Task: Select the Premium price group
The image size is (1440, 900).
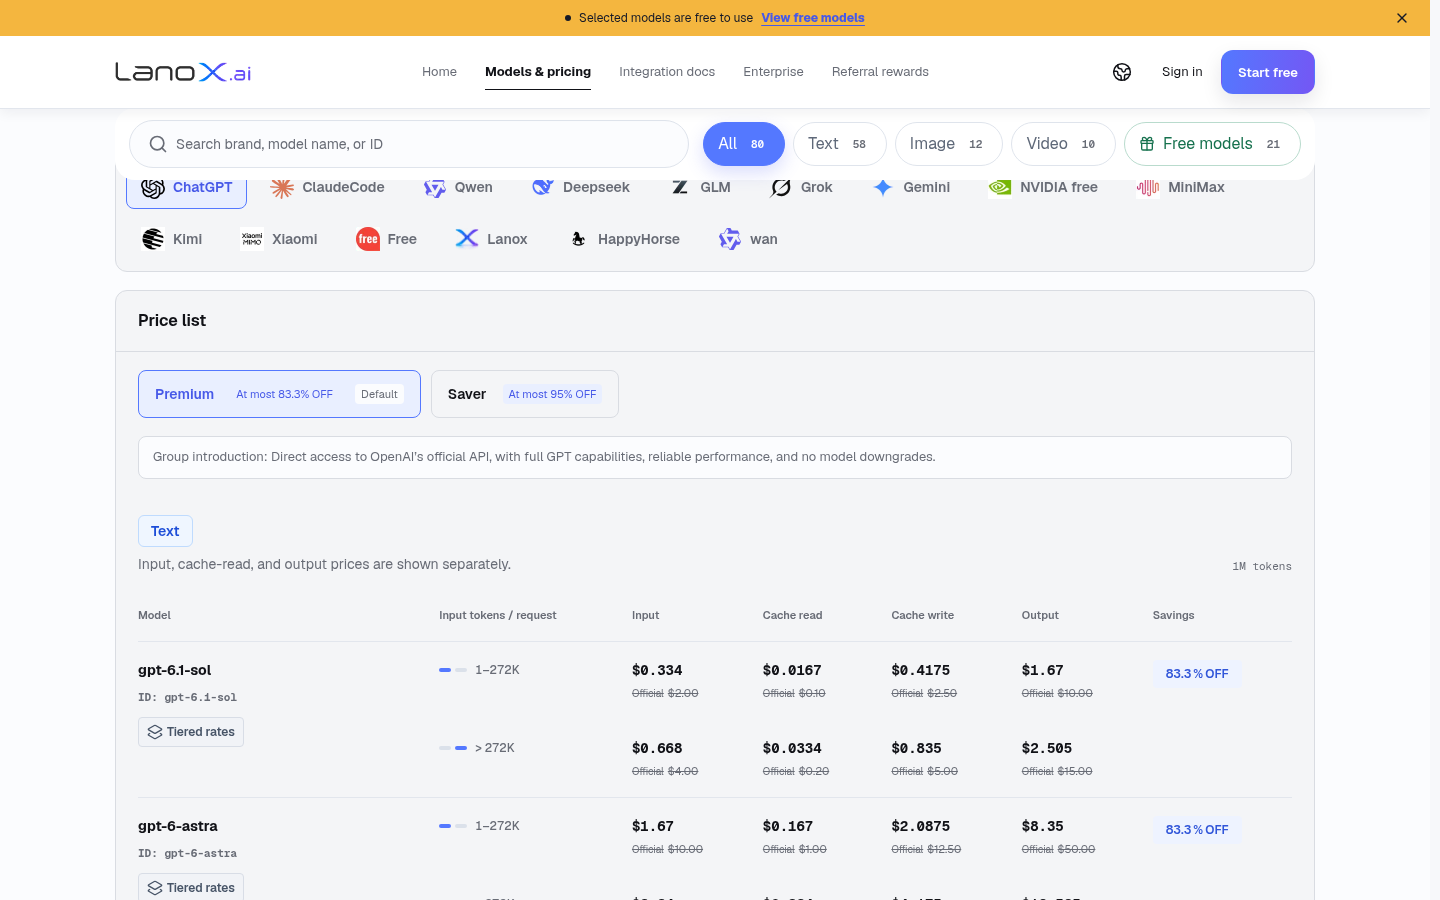Action: click(x=279, y=394)
